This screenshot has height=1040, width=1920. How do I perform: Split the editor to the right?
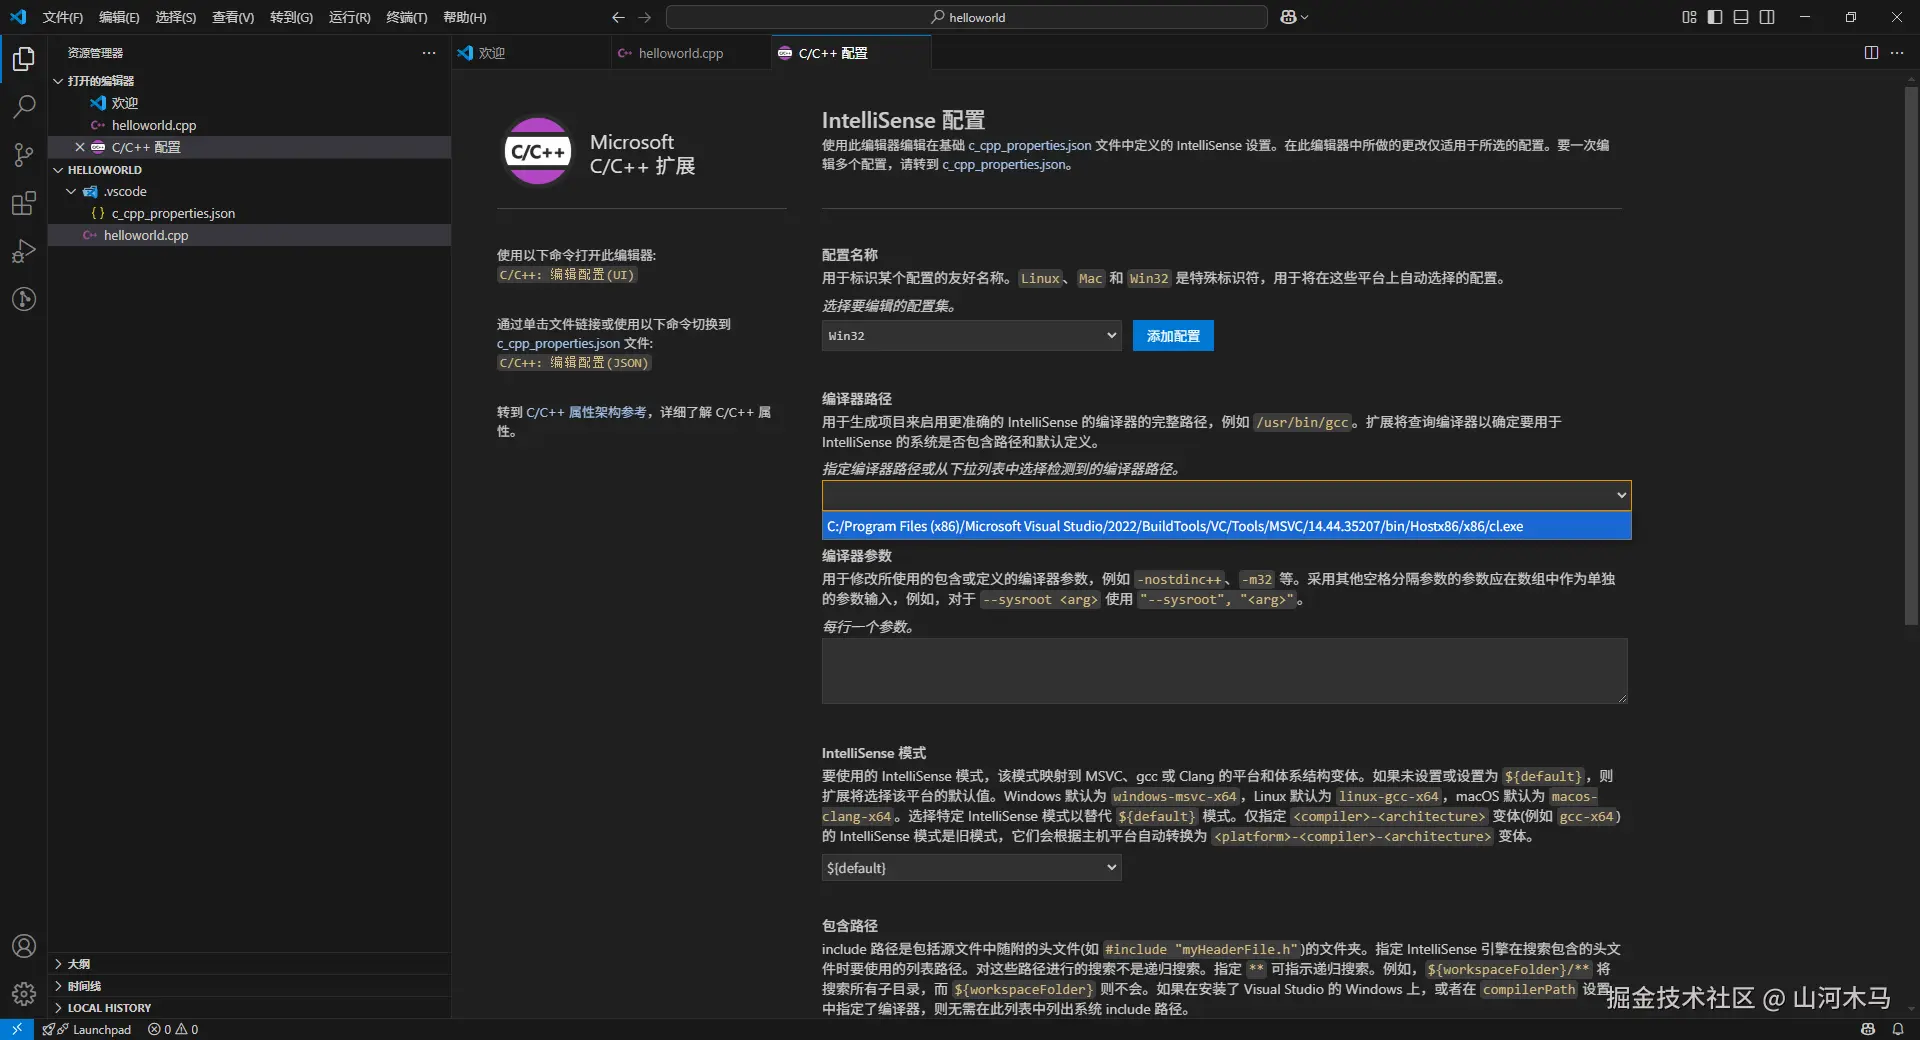click(1871, 53)
